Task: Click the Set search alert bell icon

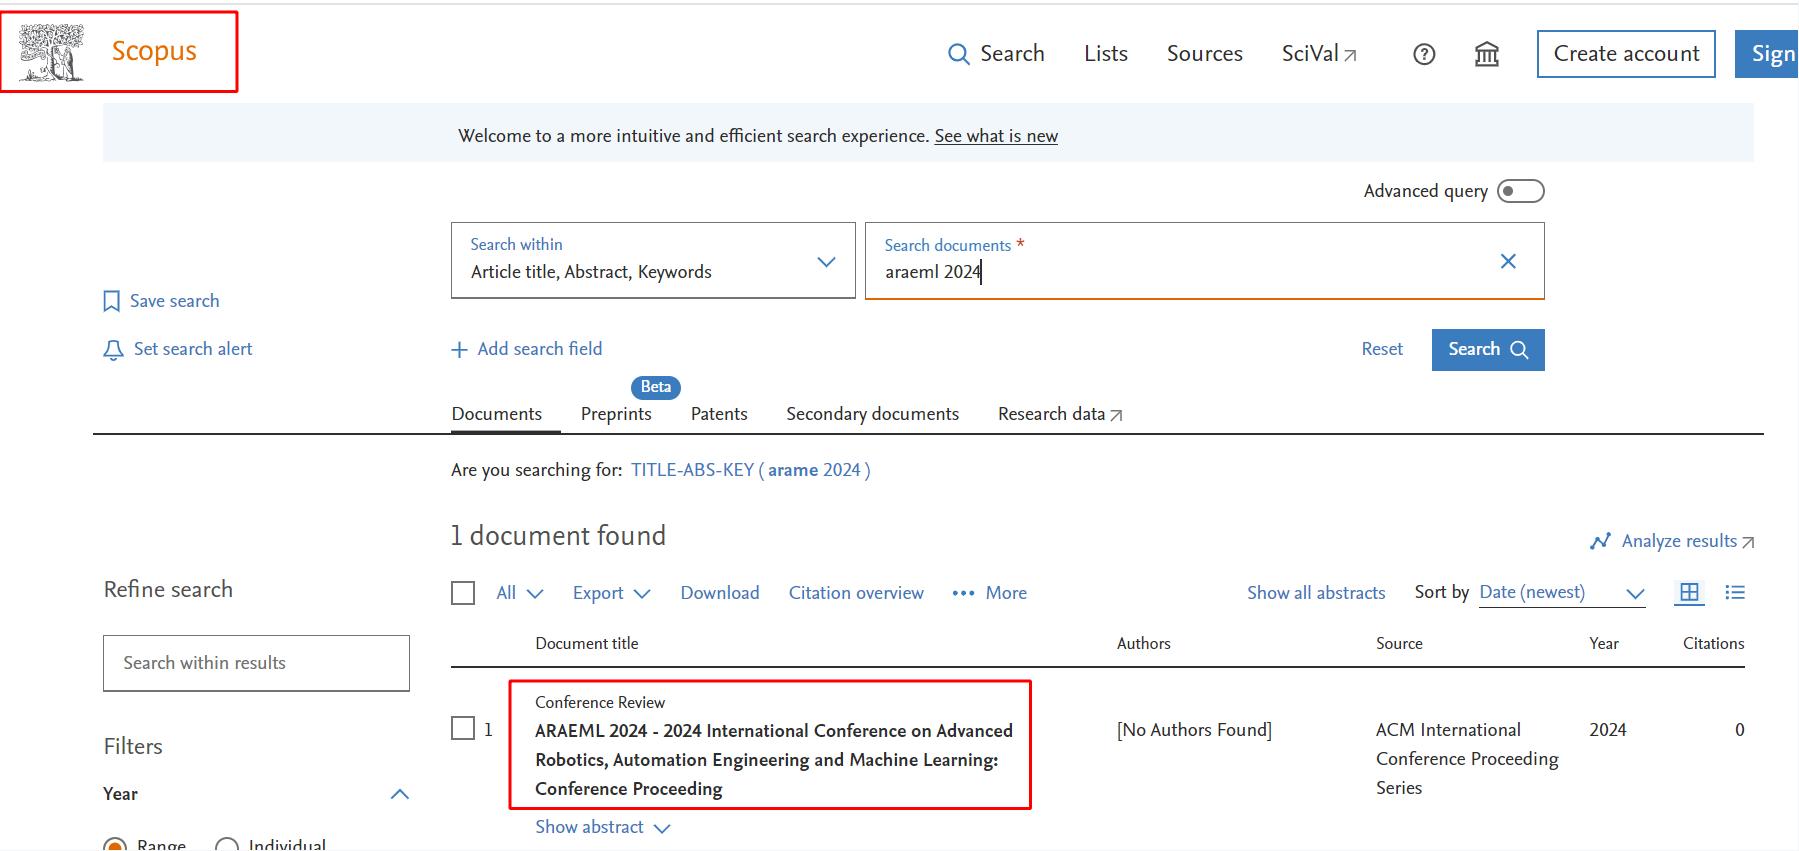Action: (x=113, y=350)
